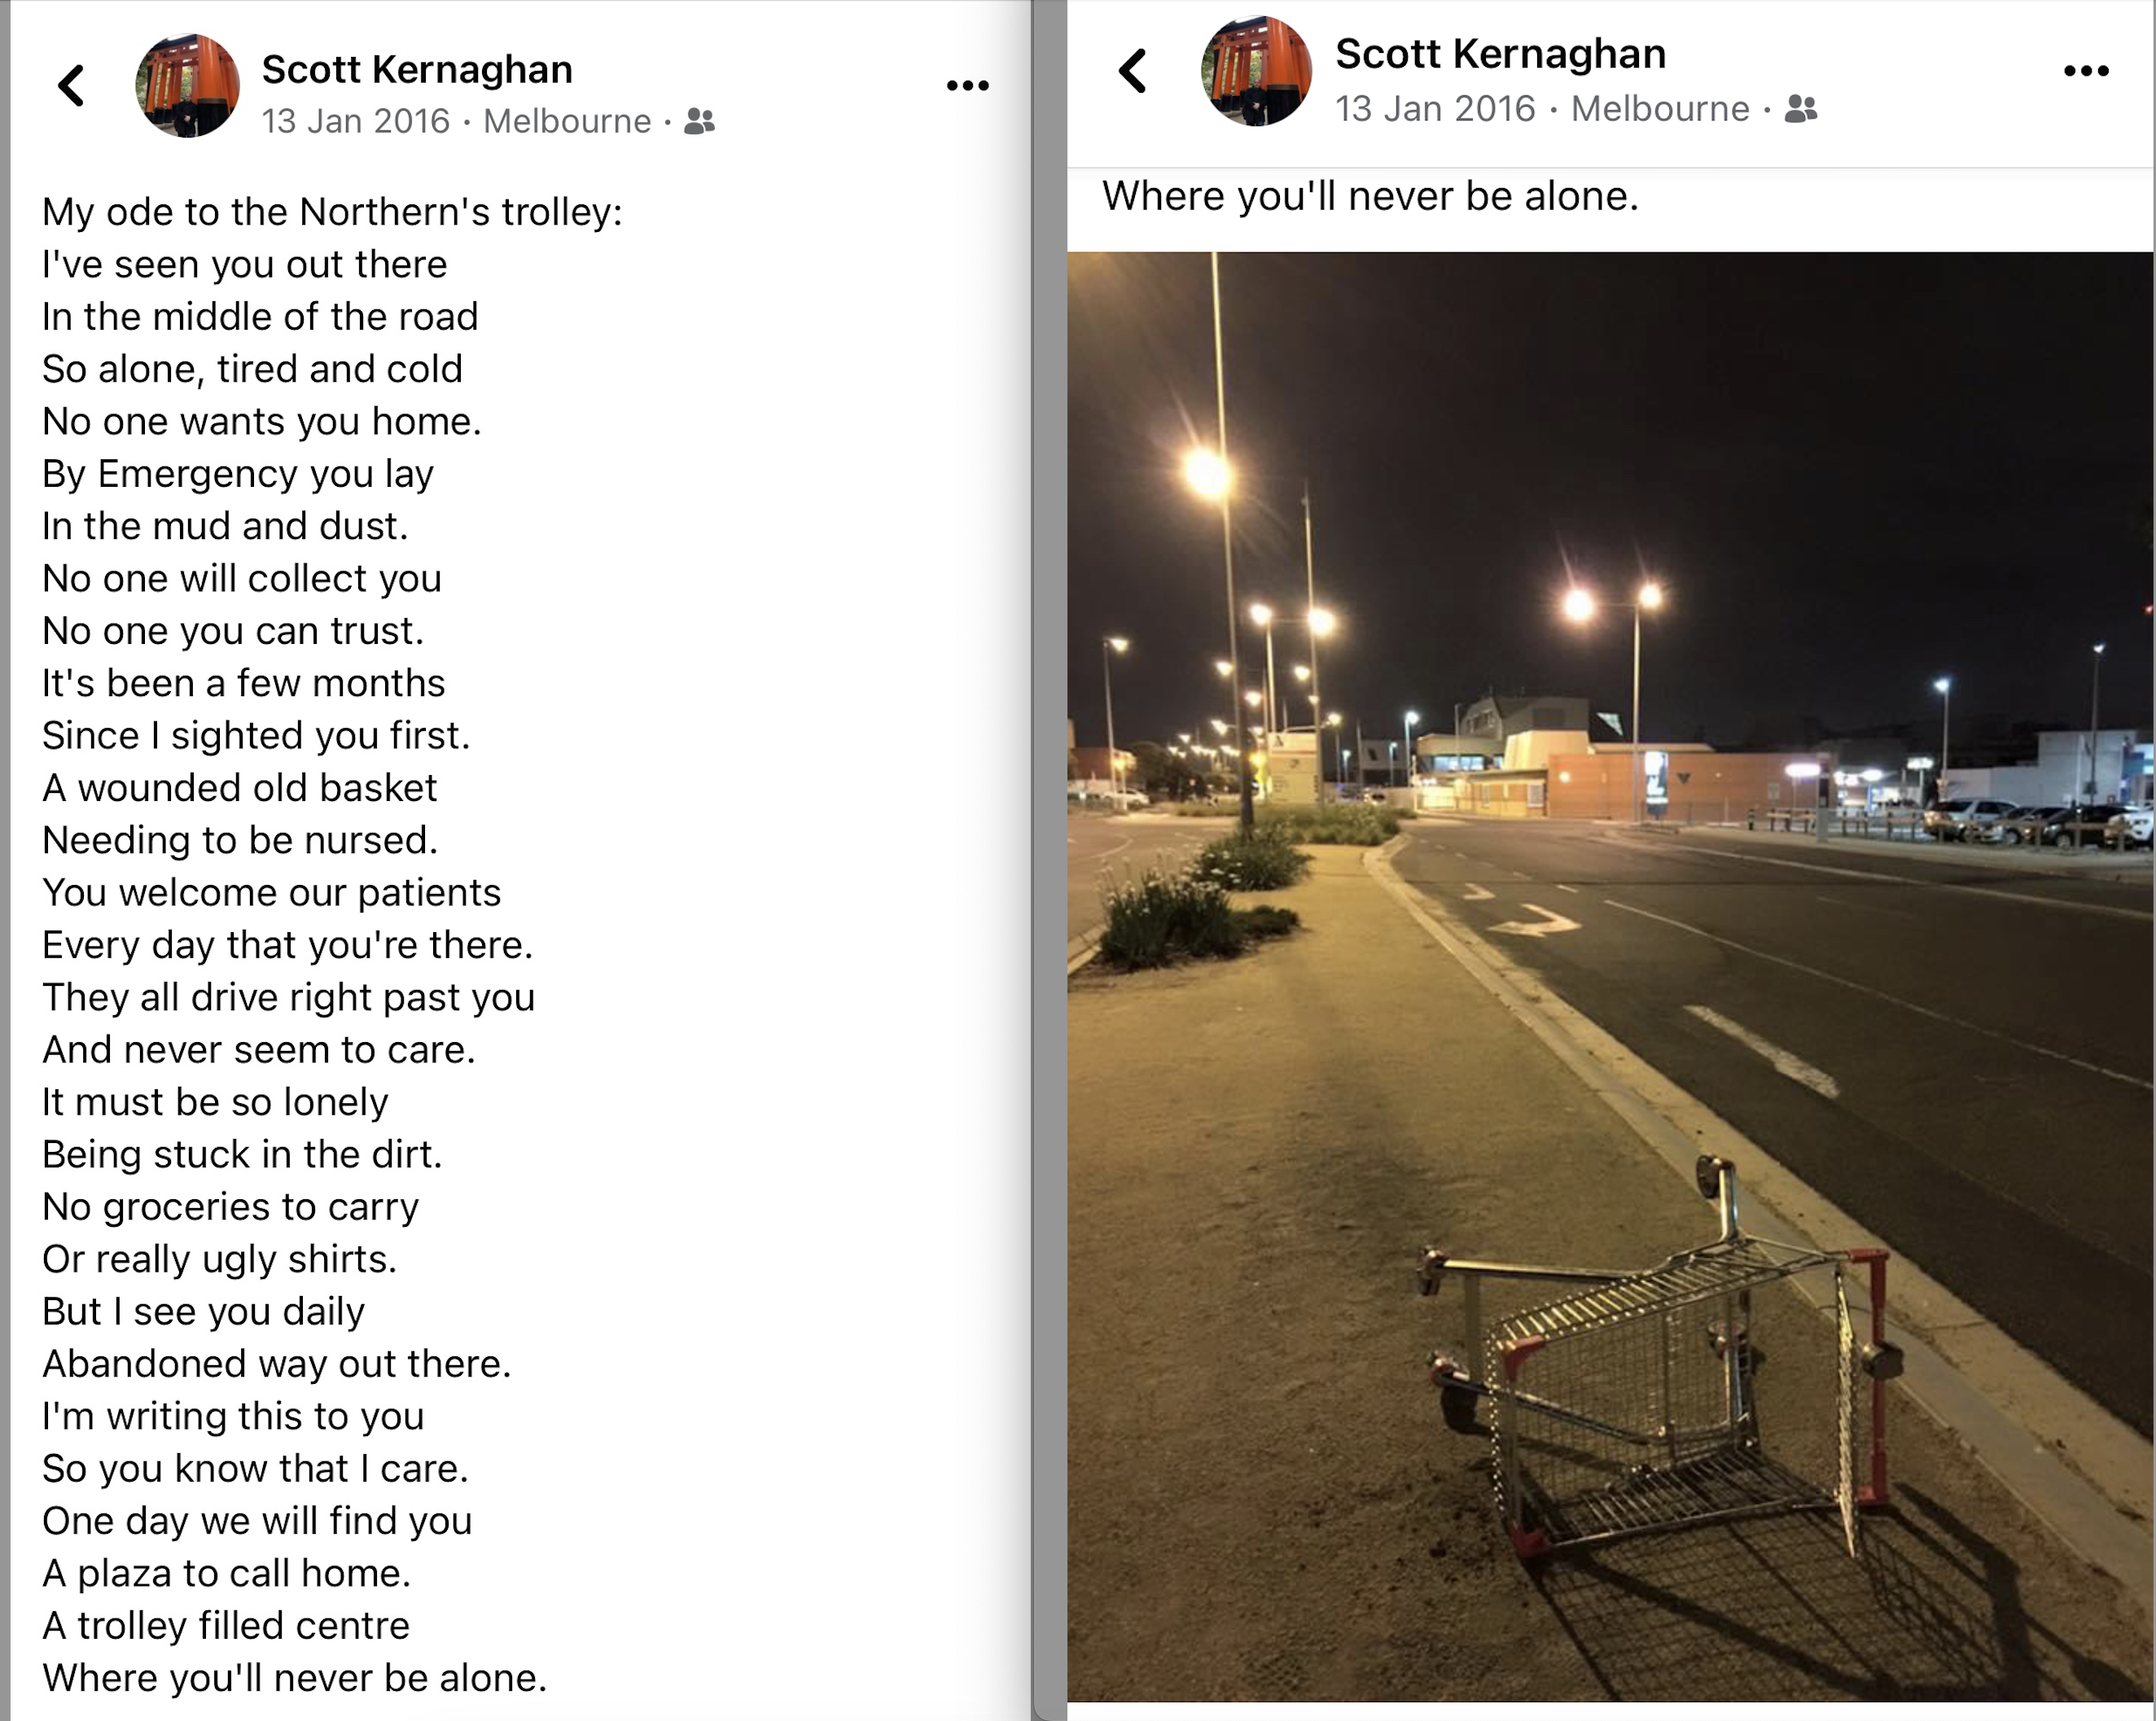
Task: Open profile picture in the poem post header
Action: [x=187, y=86]
